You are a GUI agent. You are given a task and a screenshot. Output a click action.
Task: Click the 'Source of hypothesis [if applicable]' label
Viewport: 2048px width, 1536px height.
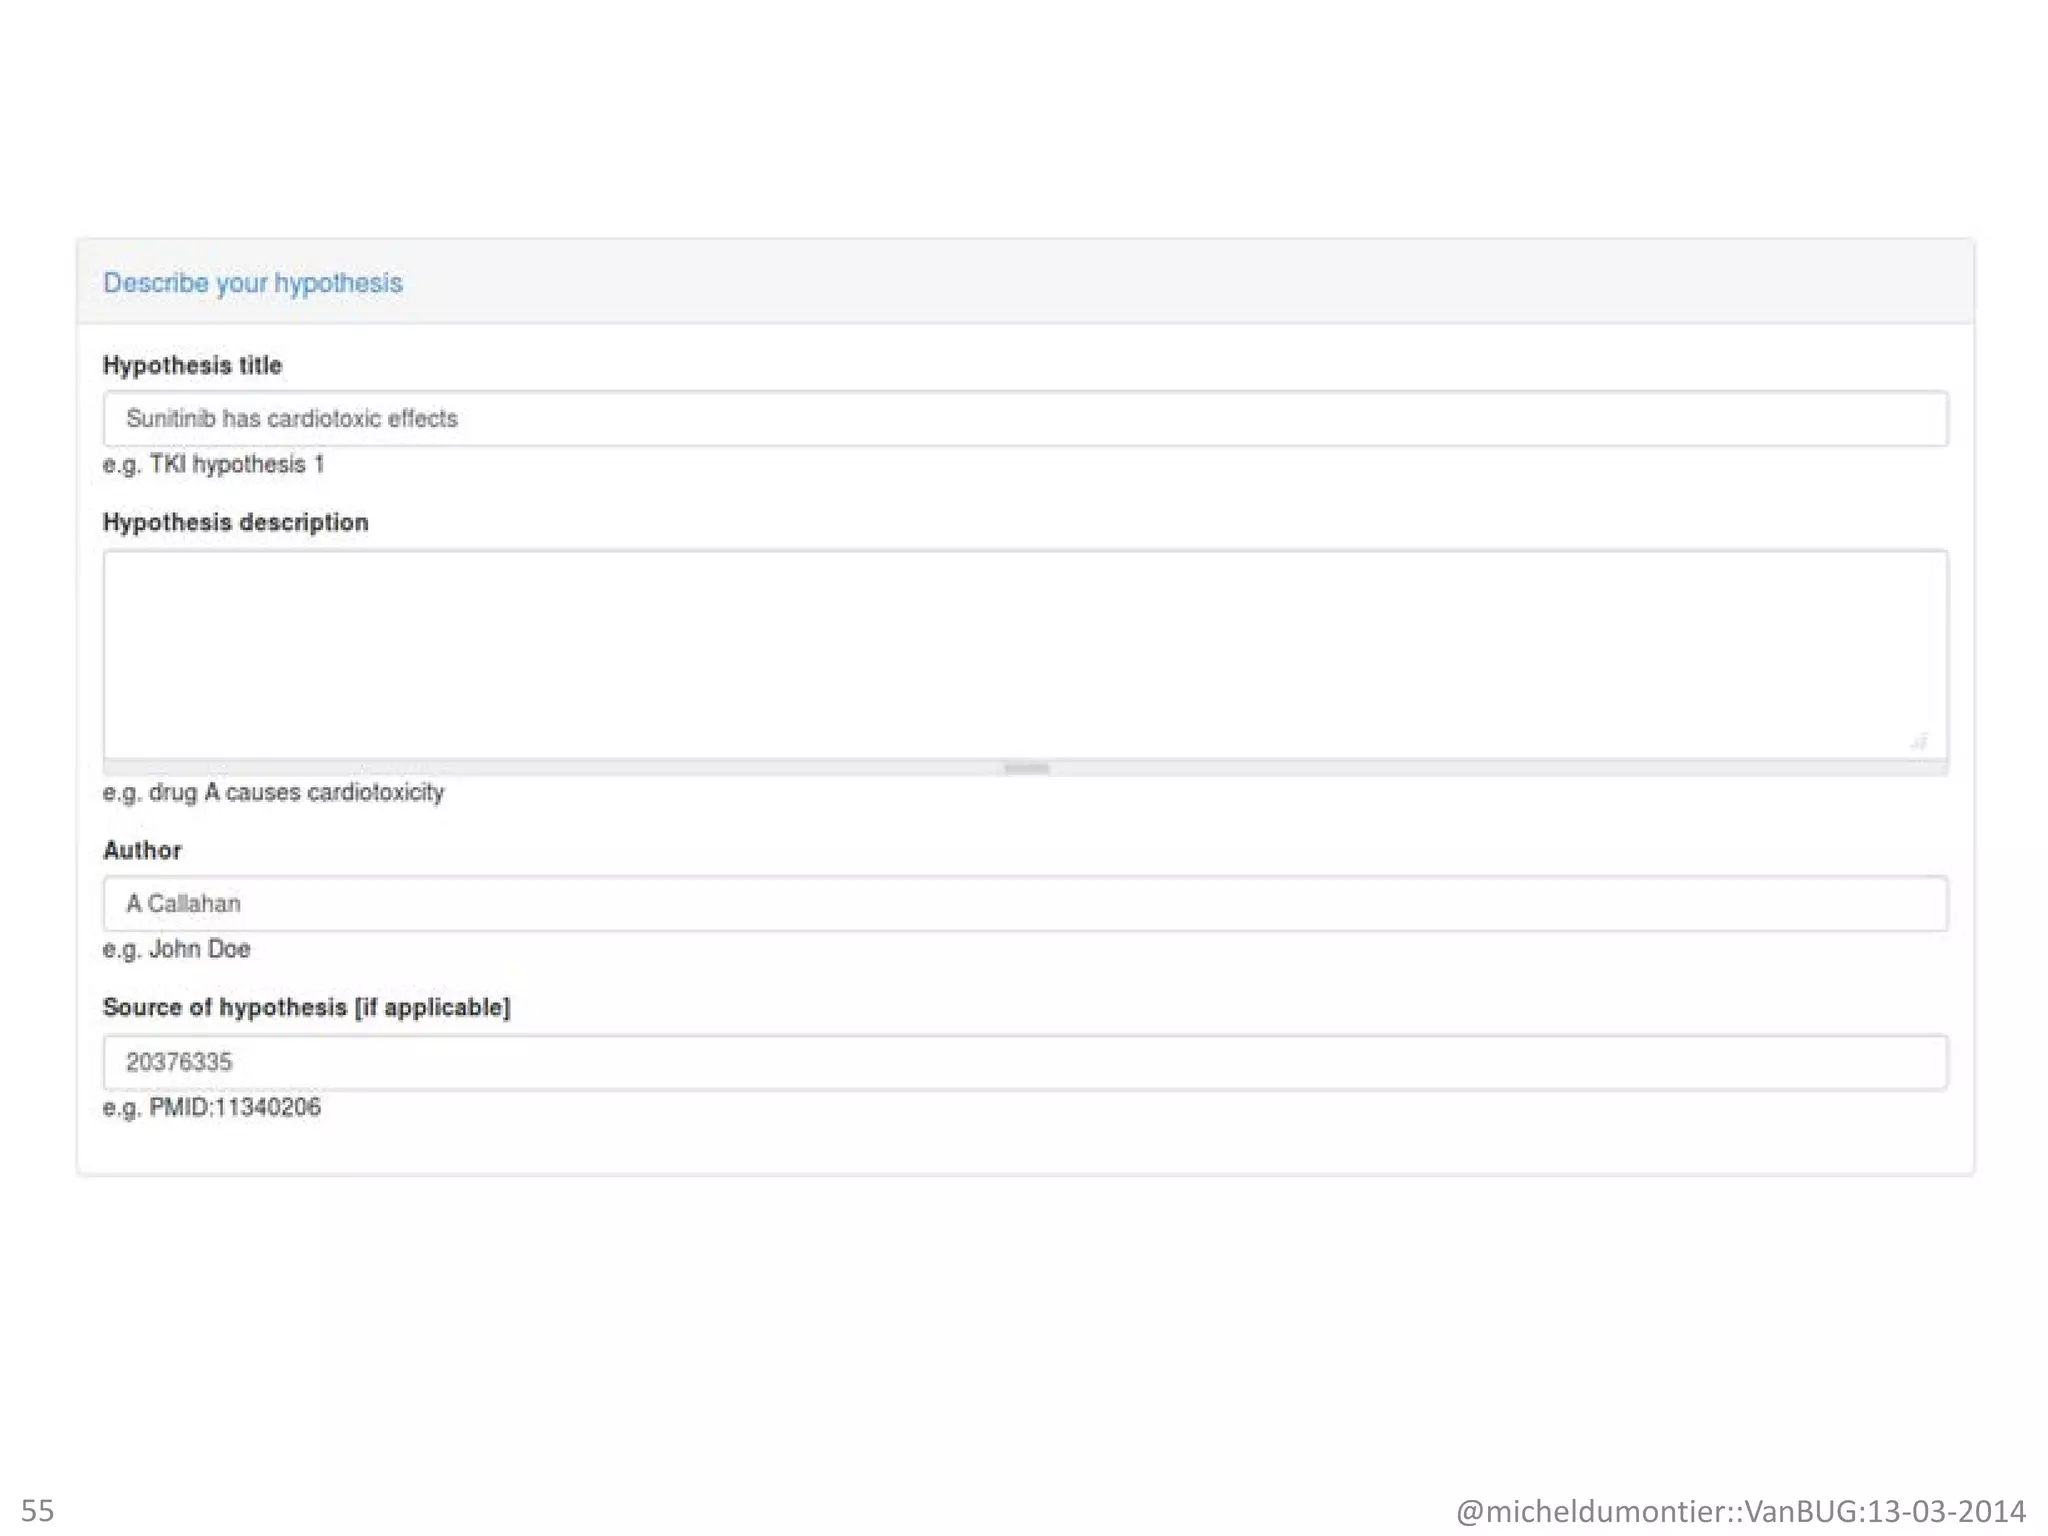306,1007
